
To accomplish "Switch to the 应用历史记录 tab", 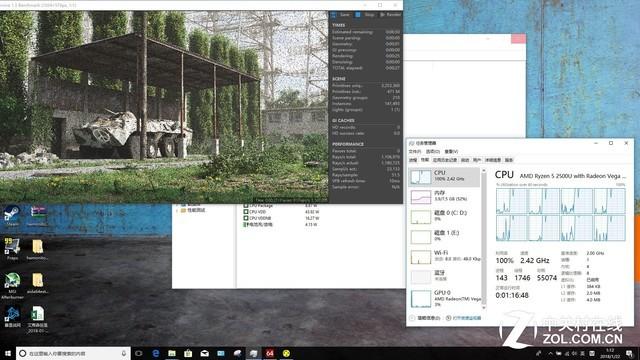I will (x=444, y=160).
